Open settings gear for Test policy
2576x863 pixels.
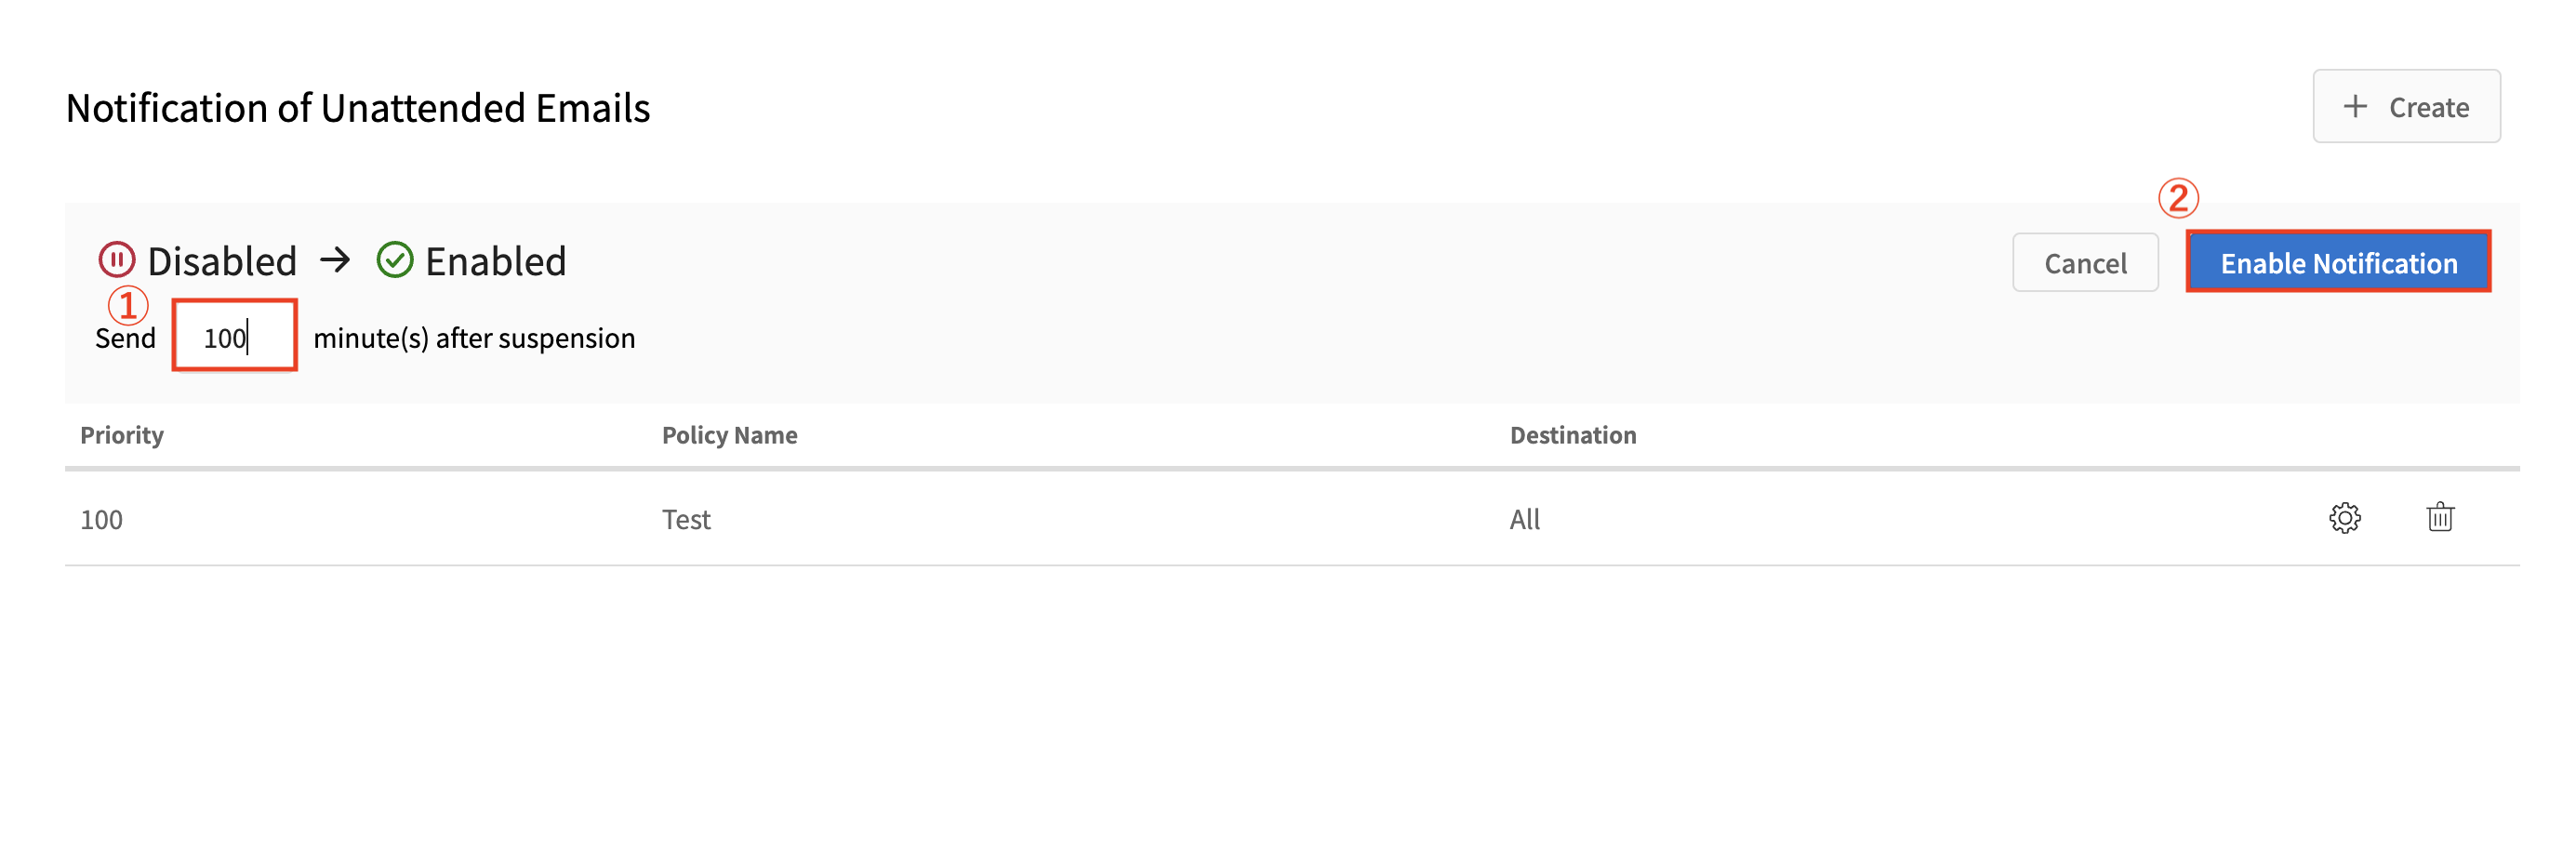2344,518
